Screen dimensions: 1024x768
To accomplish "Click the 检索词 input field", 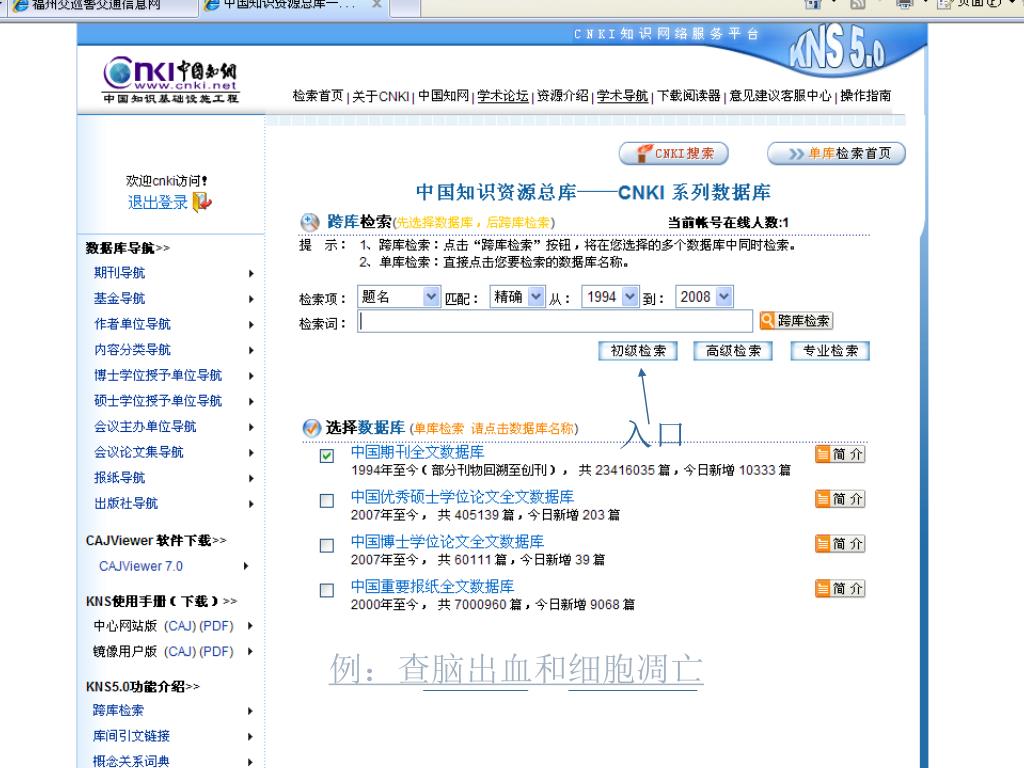I will (x=555, y=321).
